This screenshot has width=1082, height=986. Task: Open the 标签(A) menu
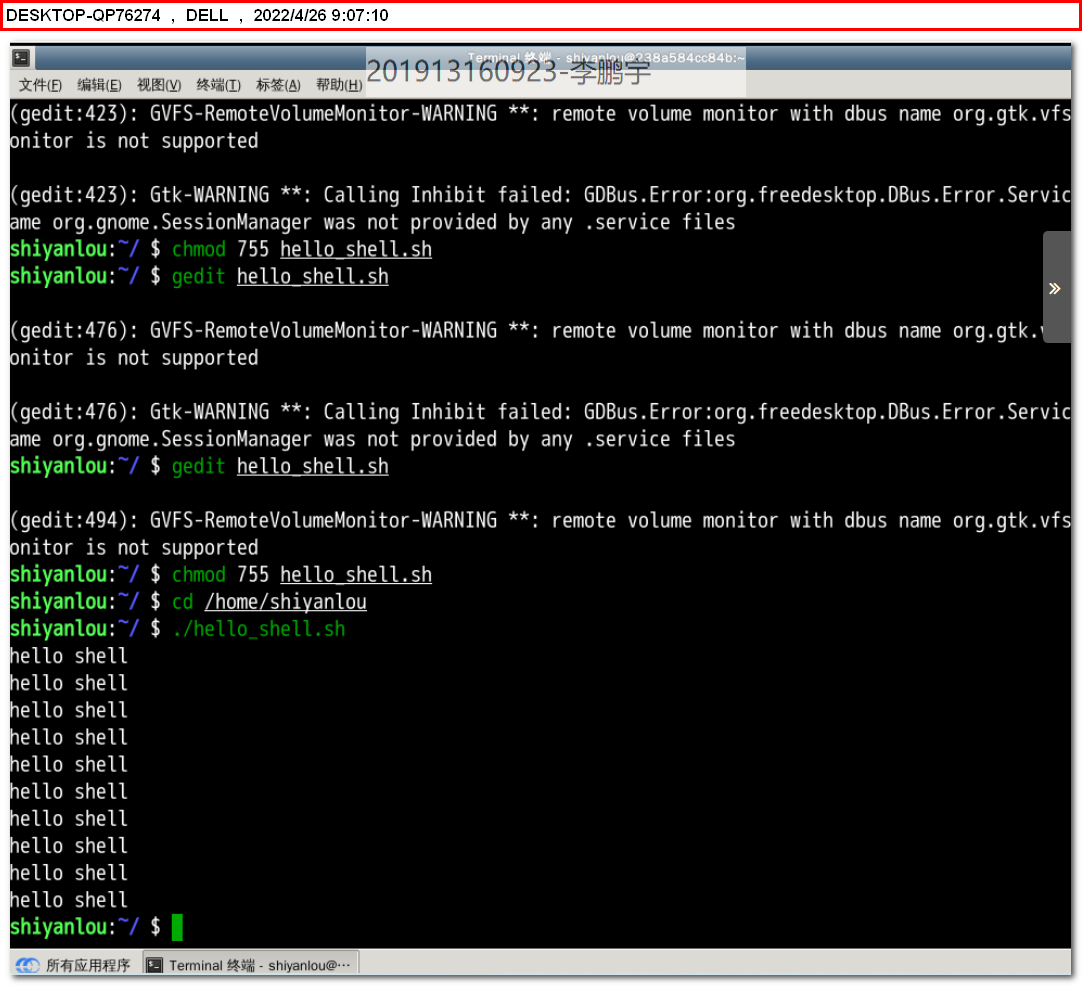coord(278,85)
